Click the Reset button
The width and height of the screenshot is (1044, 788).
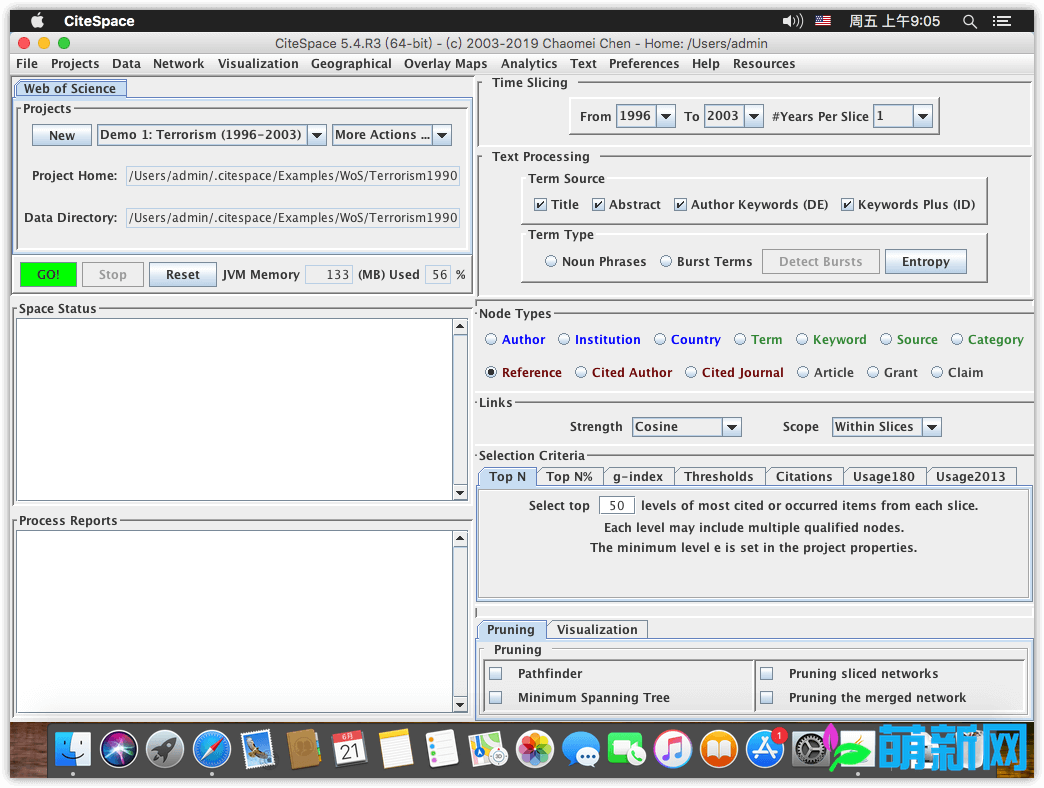point(182,274)
